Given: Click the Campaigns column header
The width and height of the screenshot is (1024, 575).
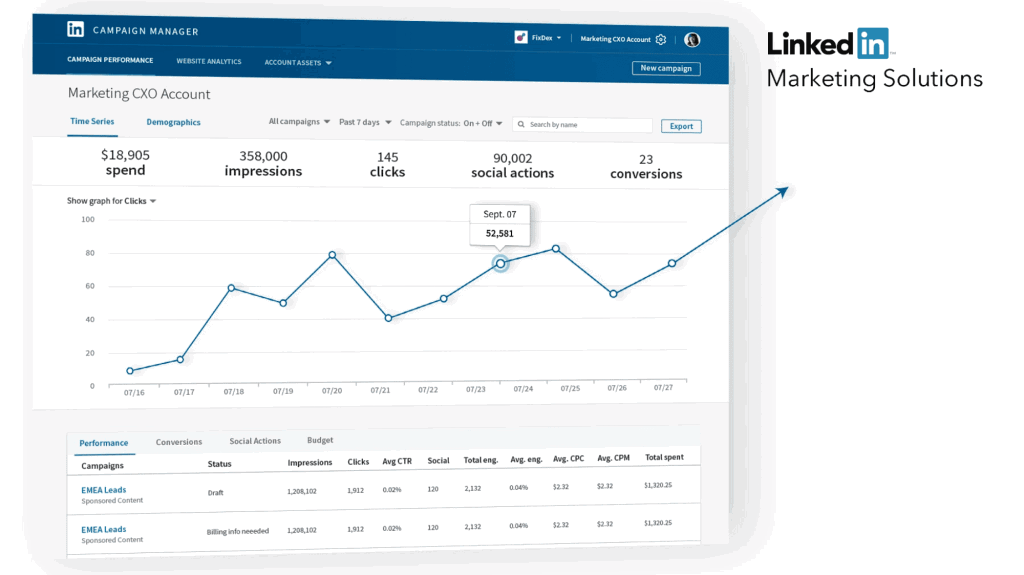Looking at the screenshot, I should pos(103,466).
